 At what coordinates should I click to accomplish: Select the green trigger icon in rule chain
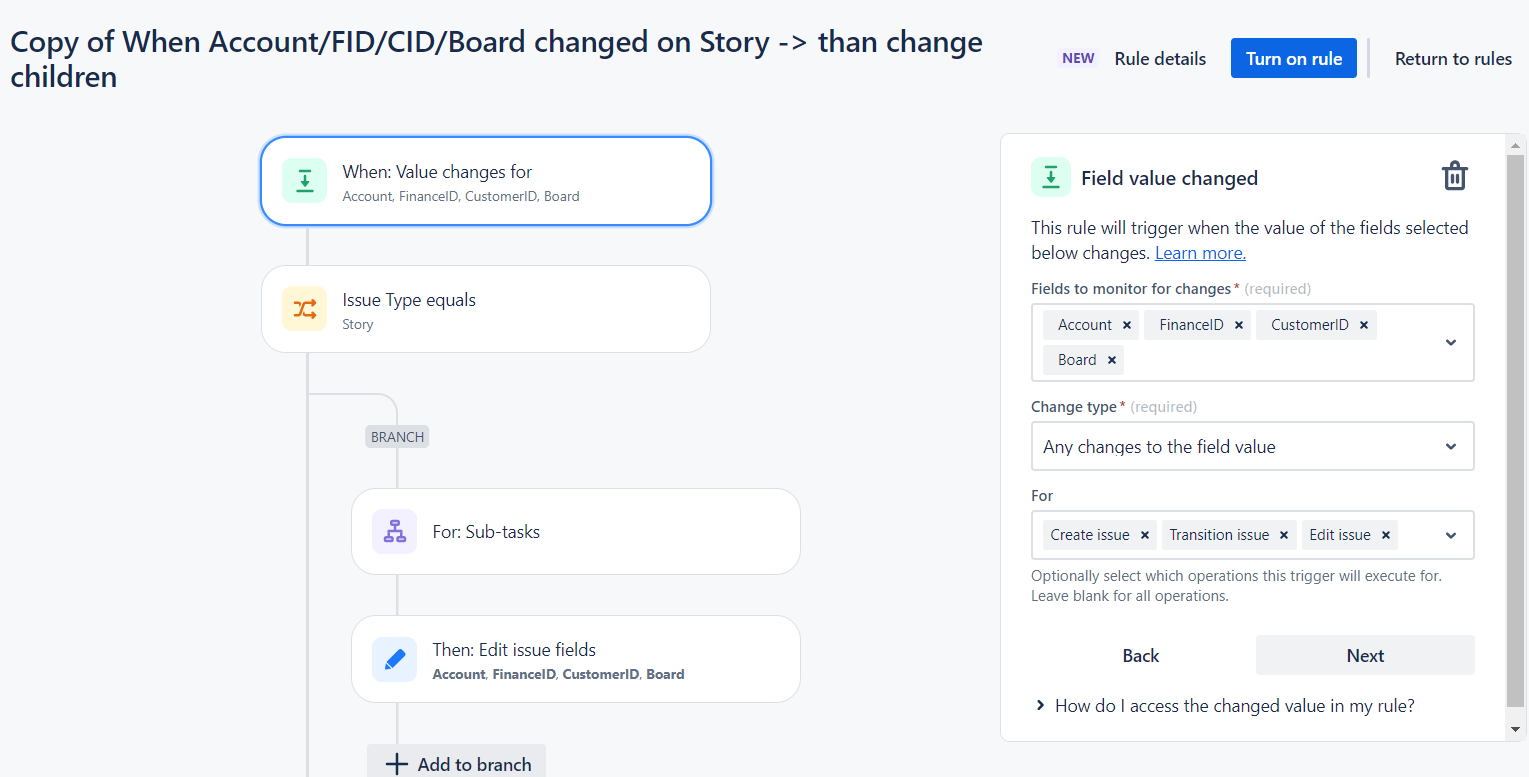(x=304, y=181)
